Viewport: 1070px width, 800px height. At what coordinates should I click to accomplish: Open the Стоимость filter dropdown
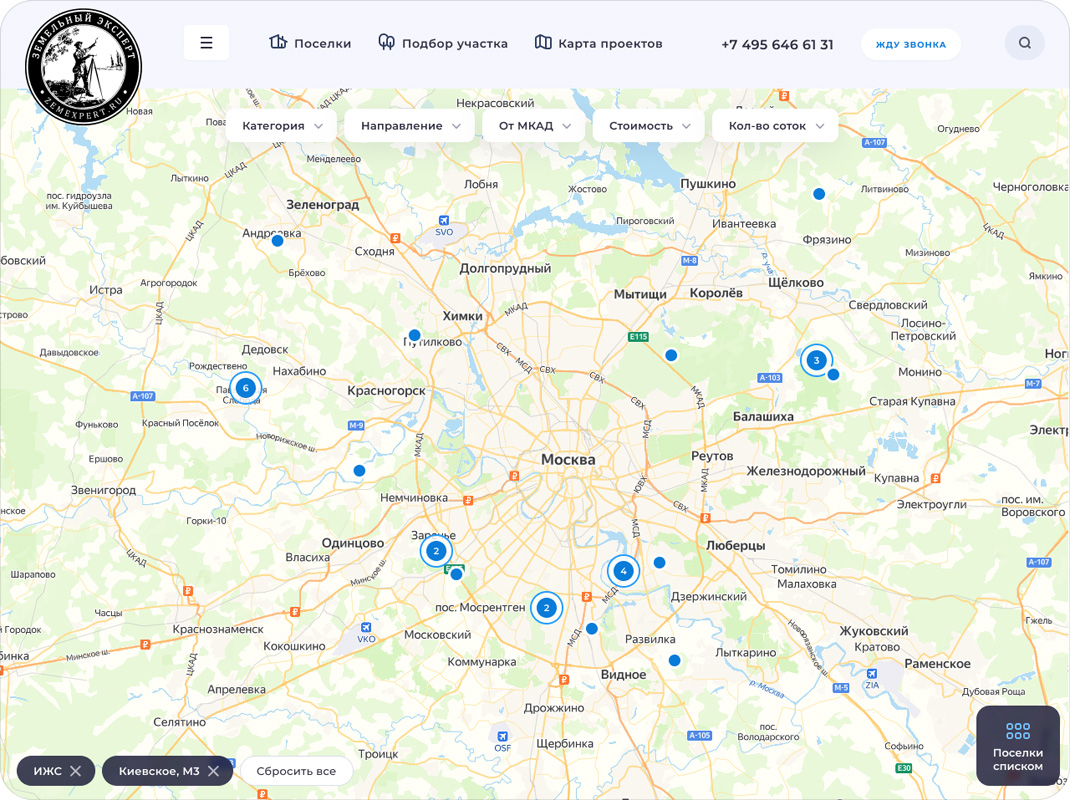(x=648, y=125)
